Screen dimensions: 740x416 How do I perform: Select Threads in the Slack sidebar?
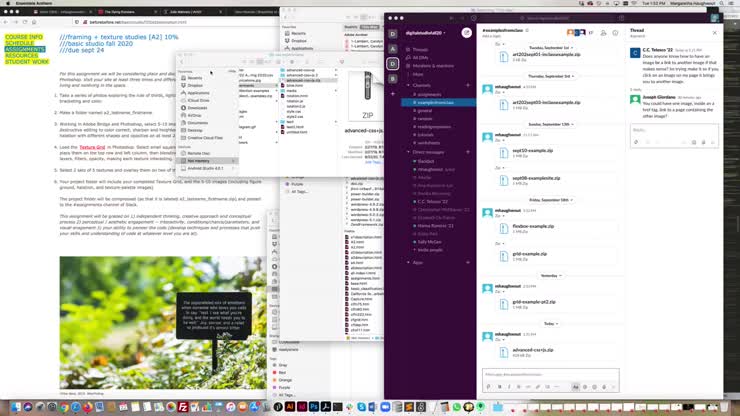(420, 49)
